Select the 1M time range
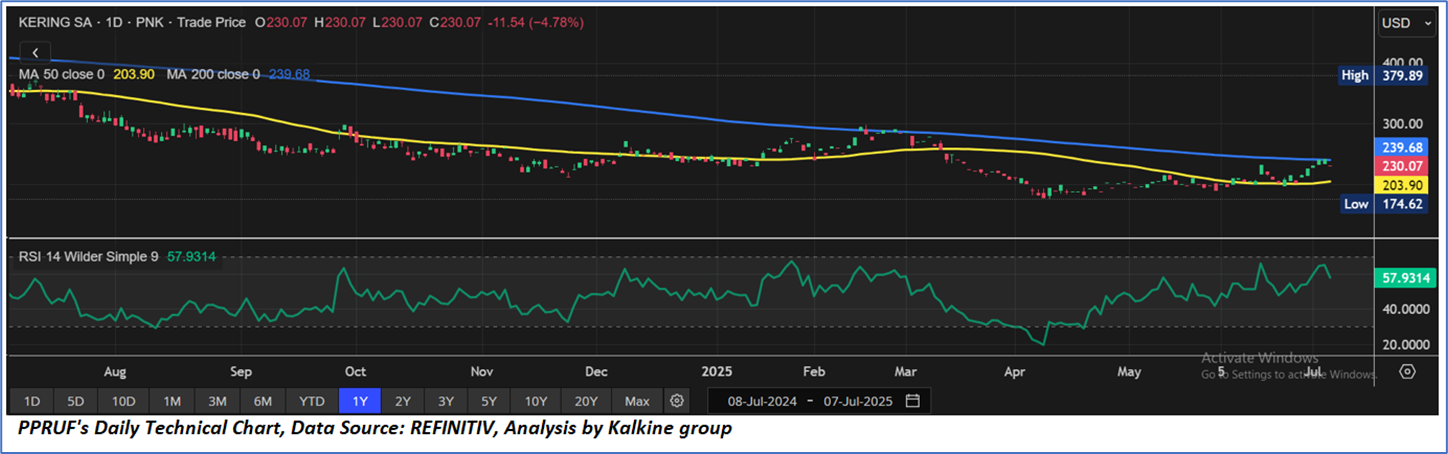This screenshot has height=454, width=1448. 172,401
